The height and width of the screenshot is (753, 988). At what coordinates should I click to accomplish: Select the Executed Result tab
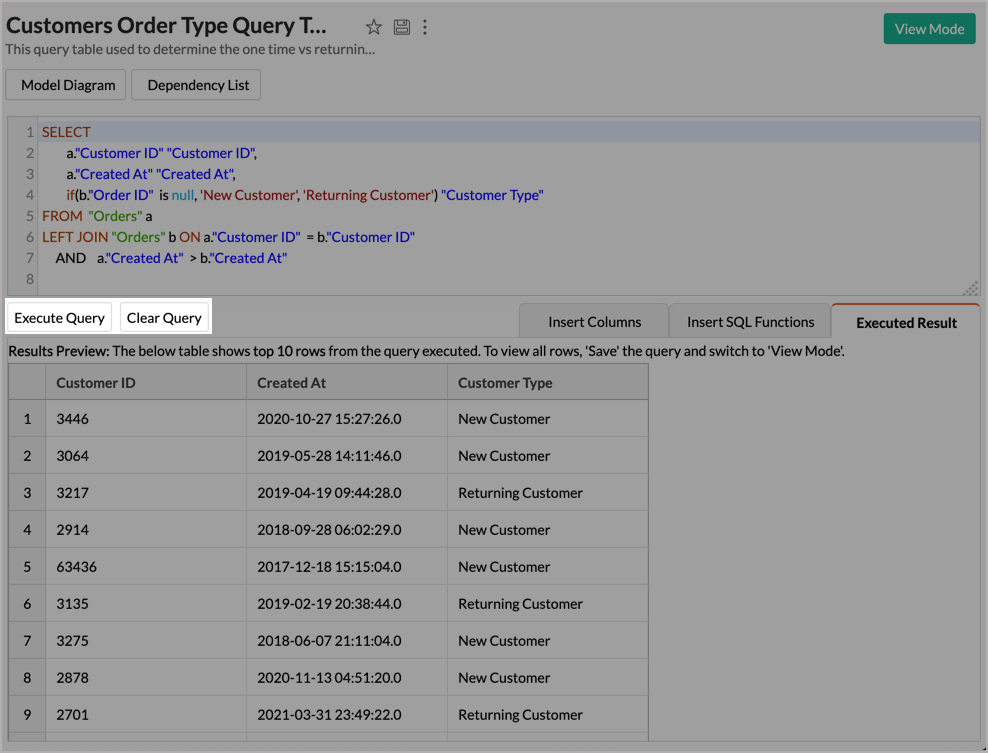pyautogui.click(x=906, y=322)
